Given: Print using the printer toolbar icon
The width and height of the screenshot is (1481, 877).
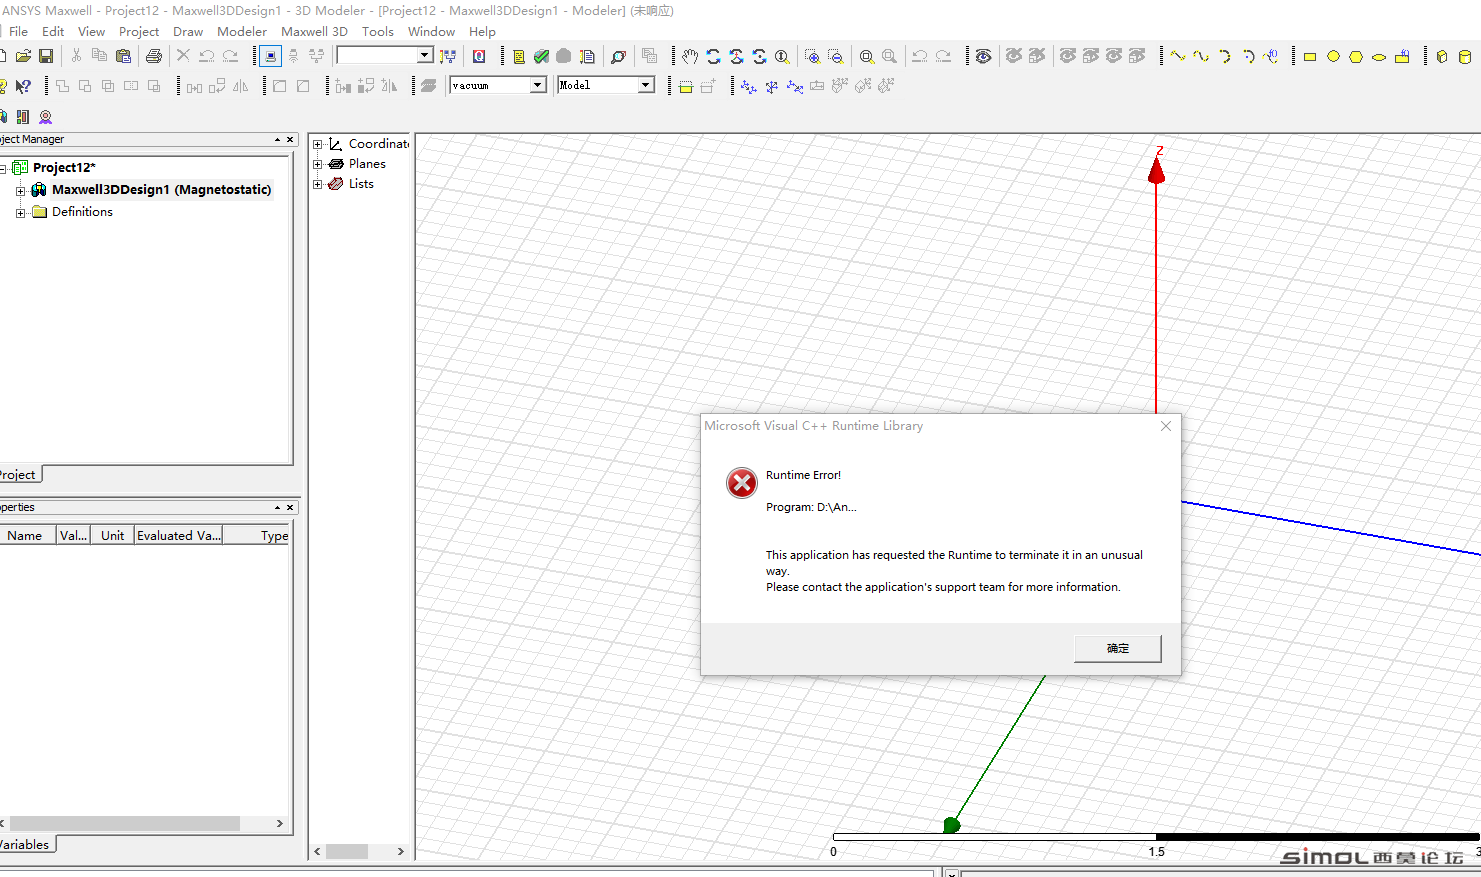Looking at the screenshot, I should (x=154, y=56).
